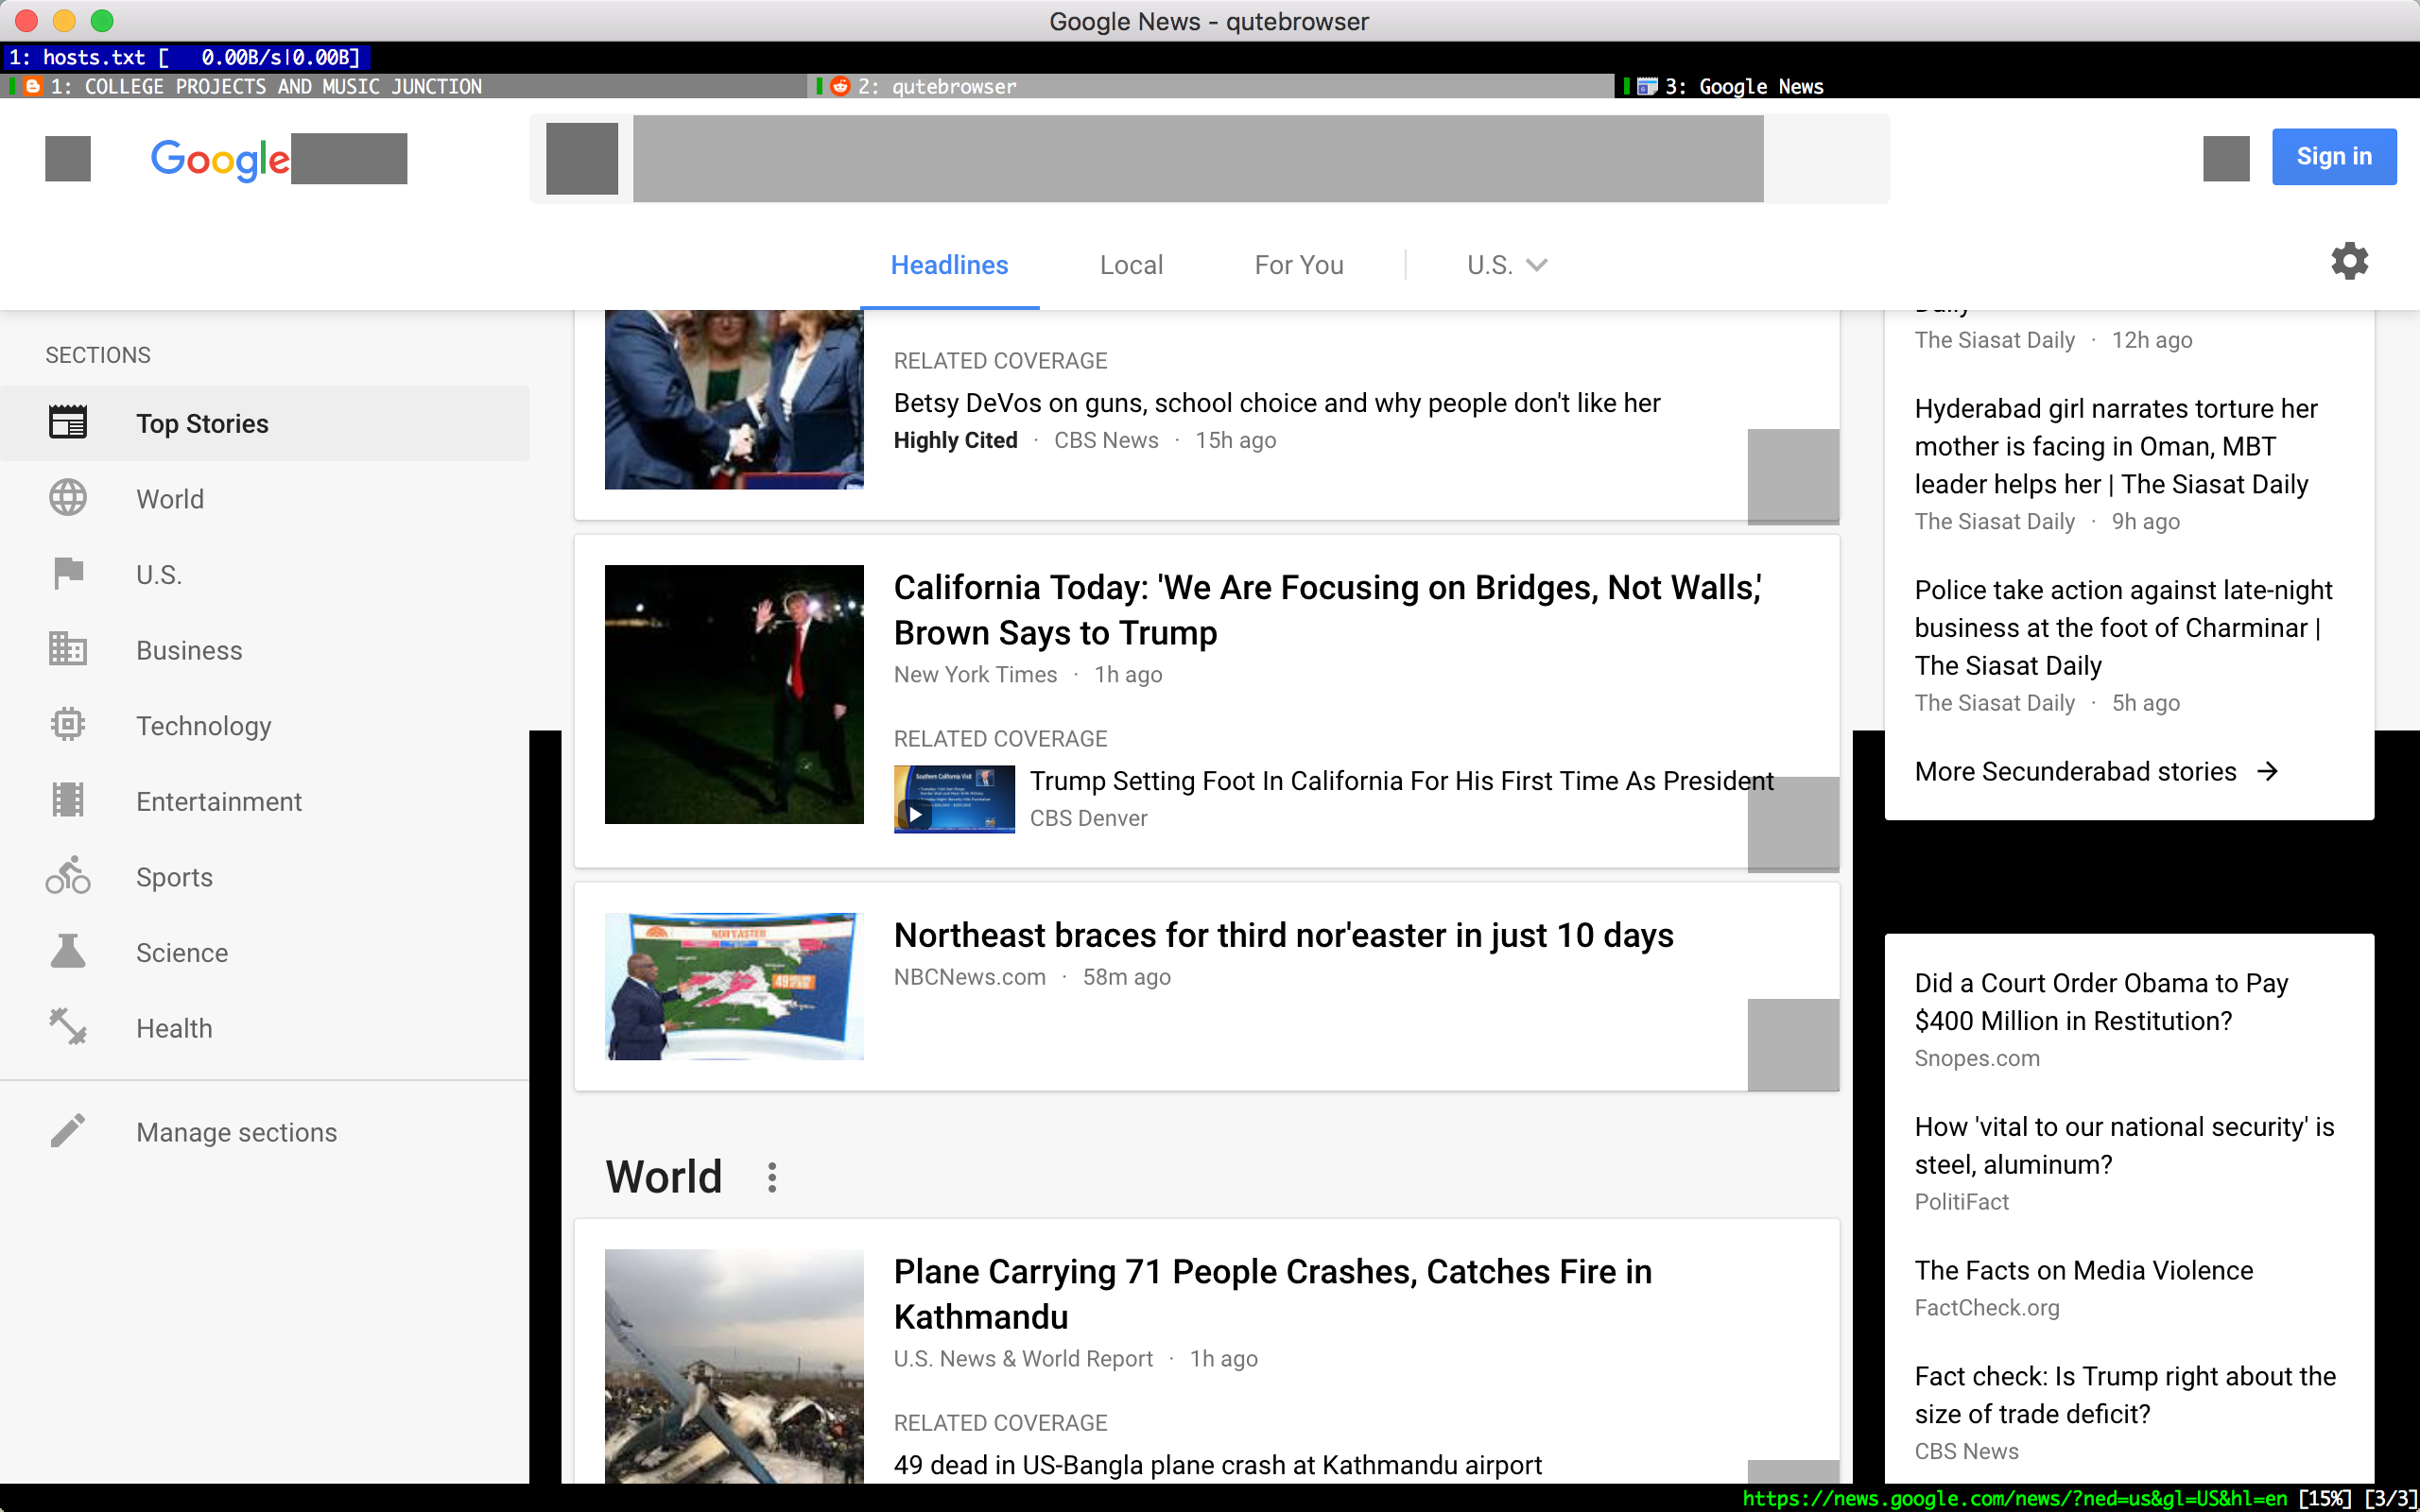Open The Facts on Media Violence
2420x1512 pixels.
pos(2083,1269)
